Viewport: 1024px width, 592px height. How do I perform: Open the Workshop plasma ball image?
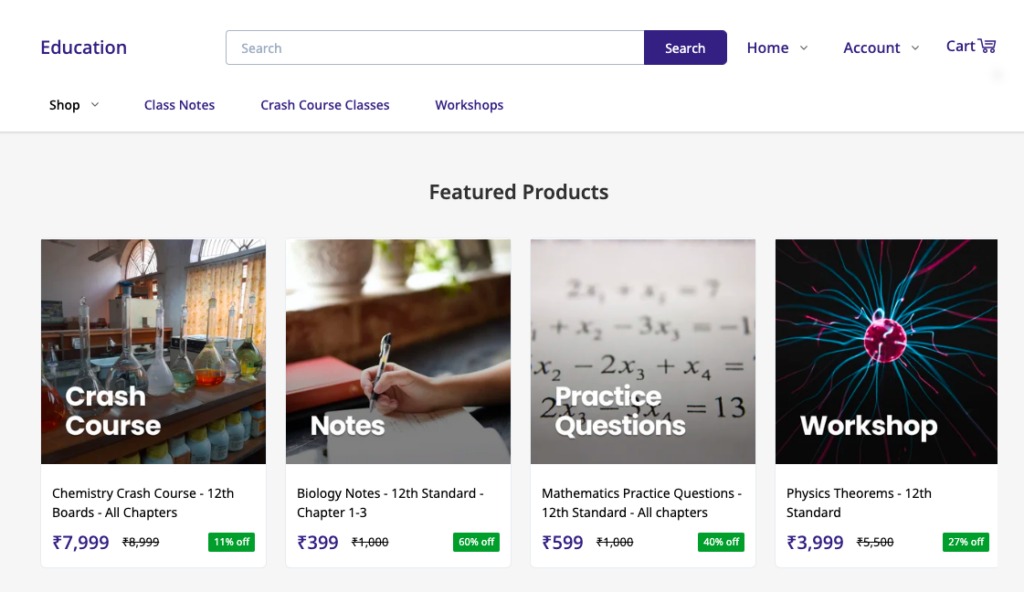[886, 351]
